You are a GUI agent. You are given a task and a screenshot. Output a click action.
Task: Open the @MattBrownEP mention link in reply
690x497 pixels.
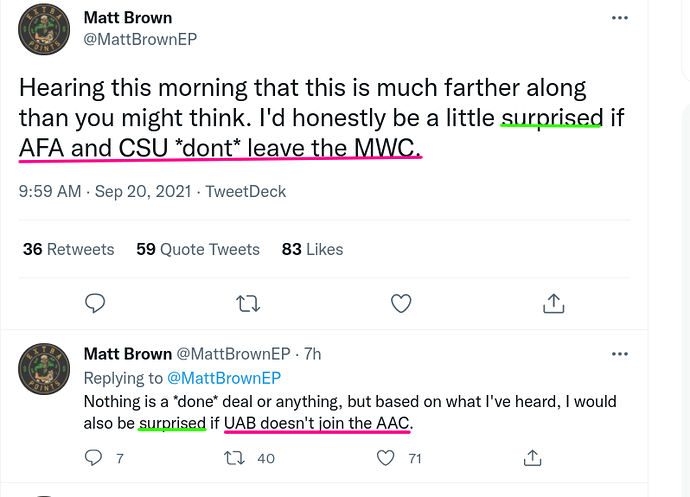[224, 378]
